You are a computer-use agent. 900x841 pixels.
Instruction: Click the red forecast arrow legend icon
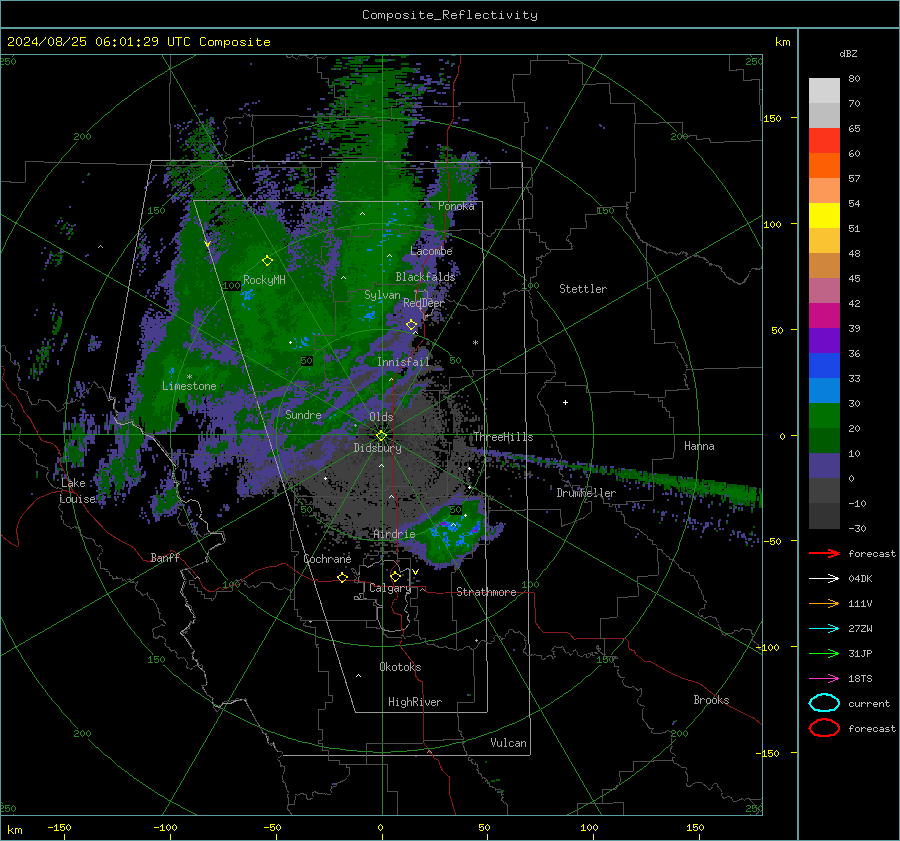(824, 553)
